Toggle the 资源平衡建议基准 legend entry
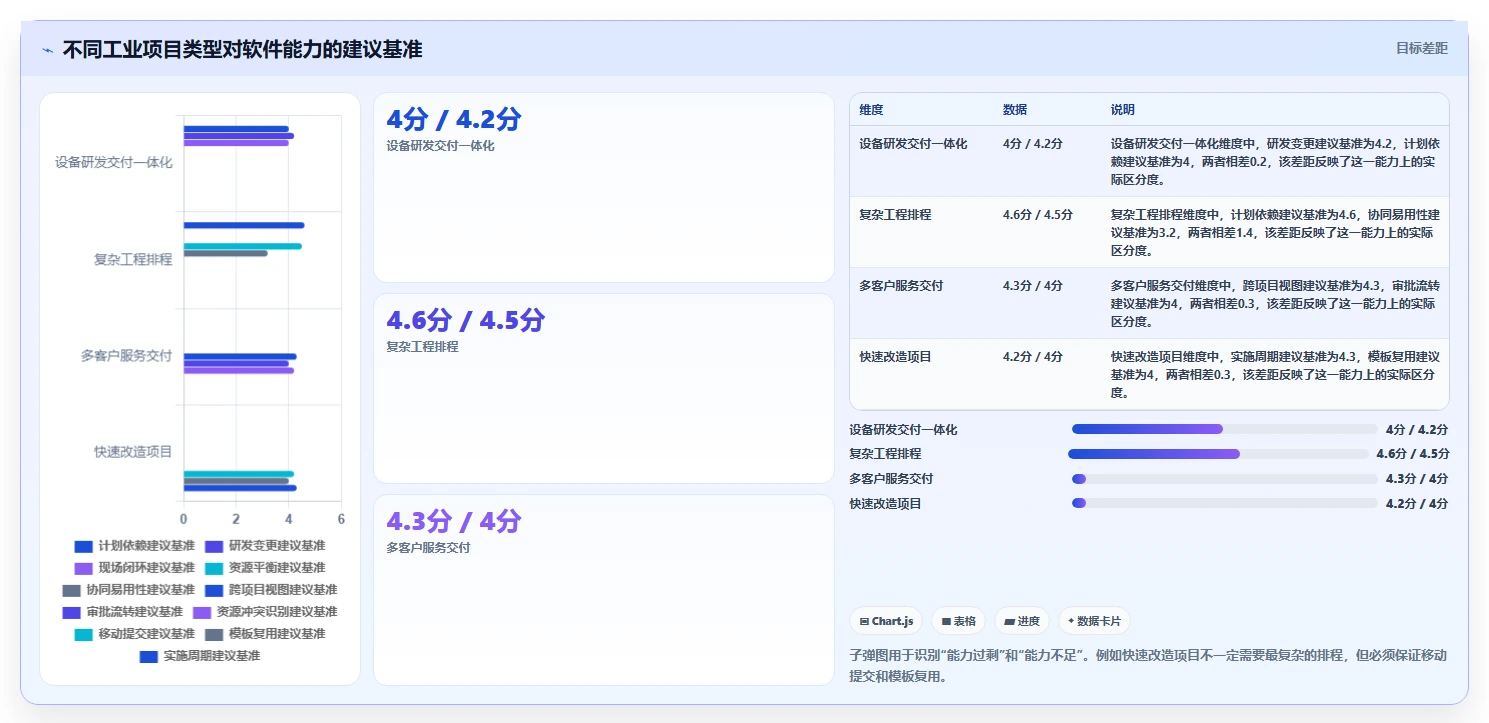This screenshot has width=1489, height=723. coord(264,568)
